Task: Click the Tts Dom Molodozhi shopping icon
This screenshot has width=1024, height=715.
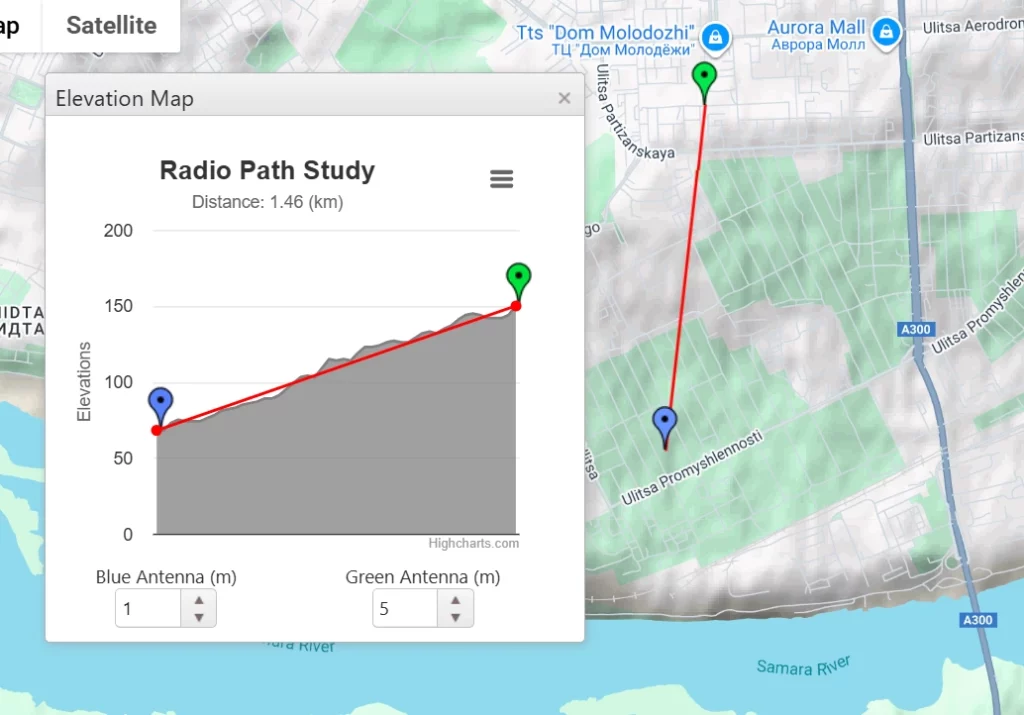Action: (x=715, y=38)
